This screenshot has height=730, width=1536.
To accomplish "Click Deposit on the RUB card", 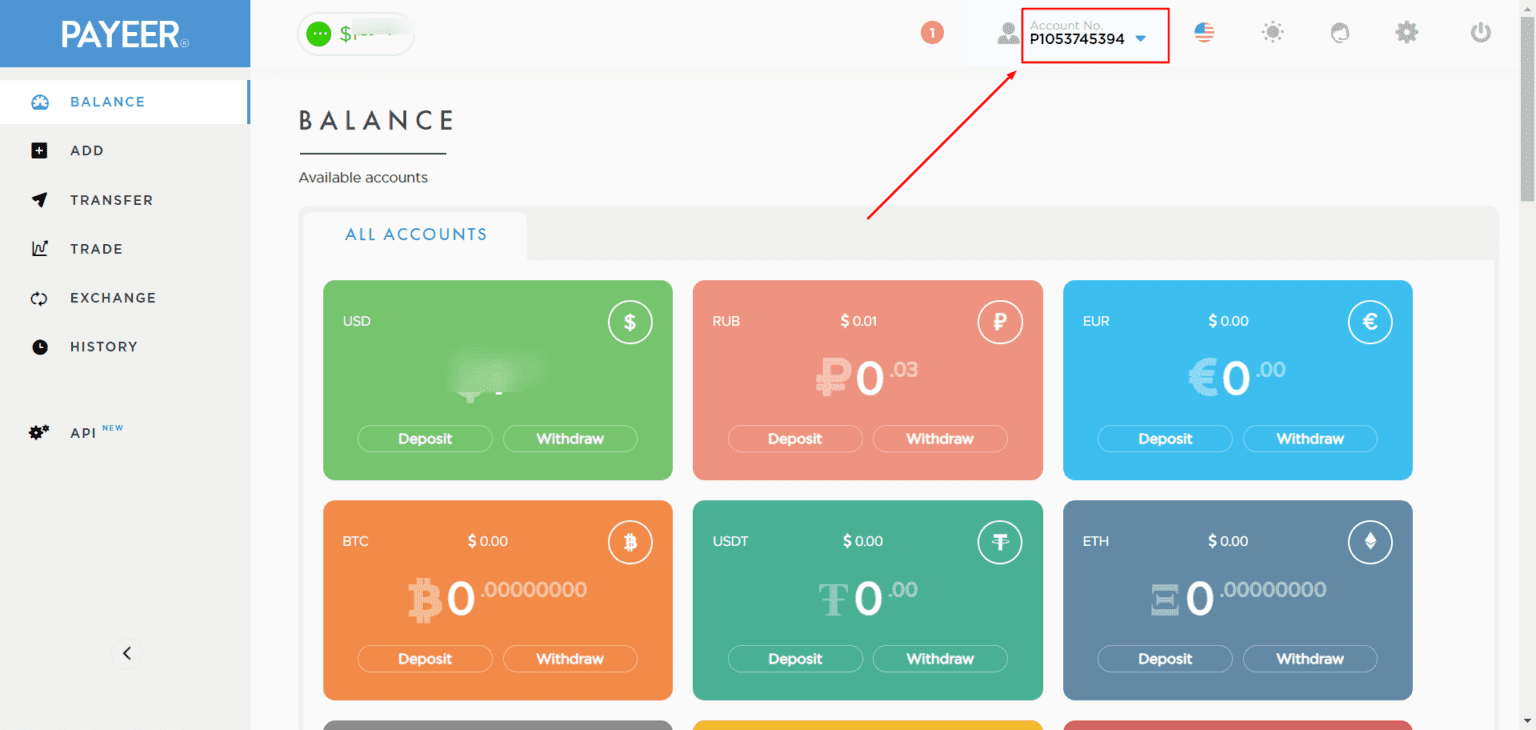I will (795, 438).
